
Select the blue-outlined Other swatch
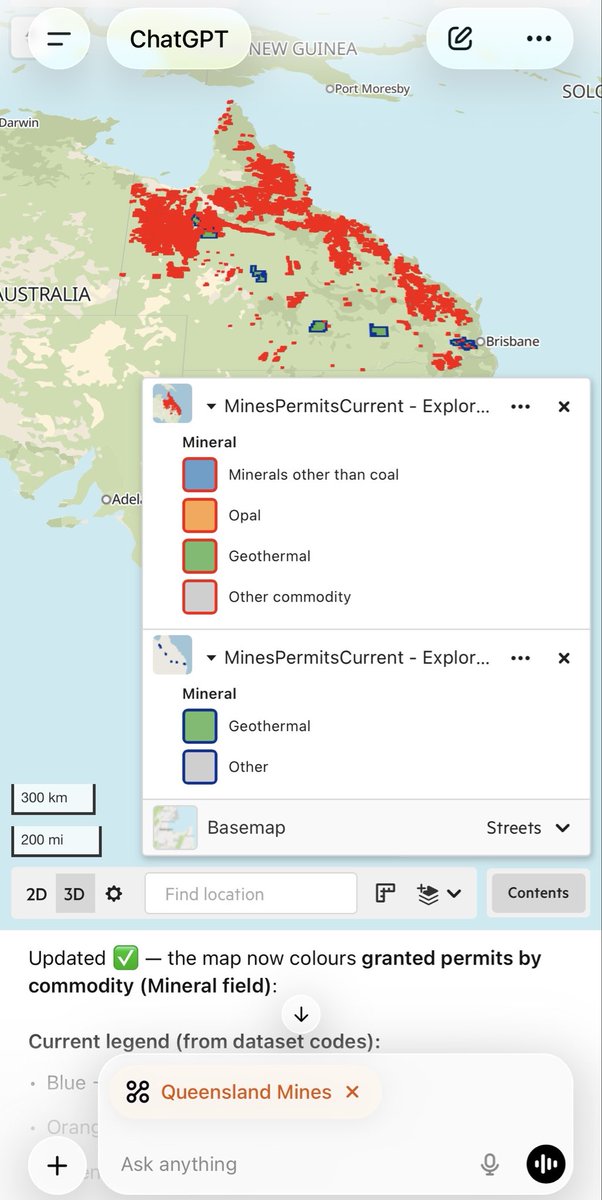[199, 767]
